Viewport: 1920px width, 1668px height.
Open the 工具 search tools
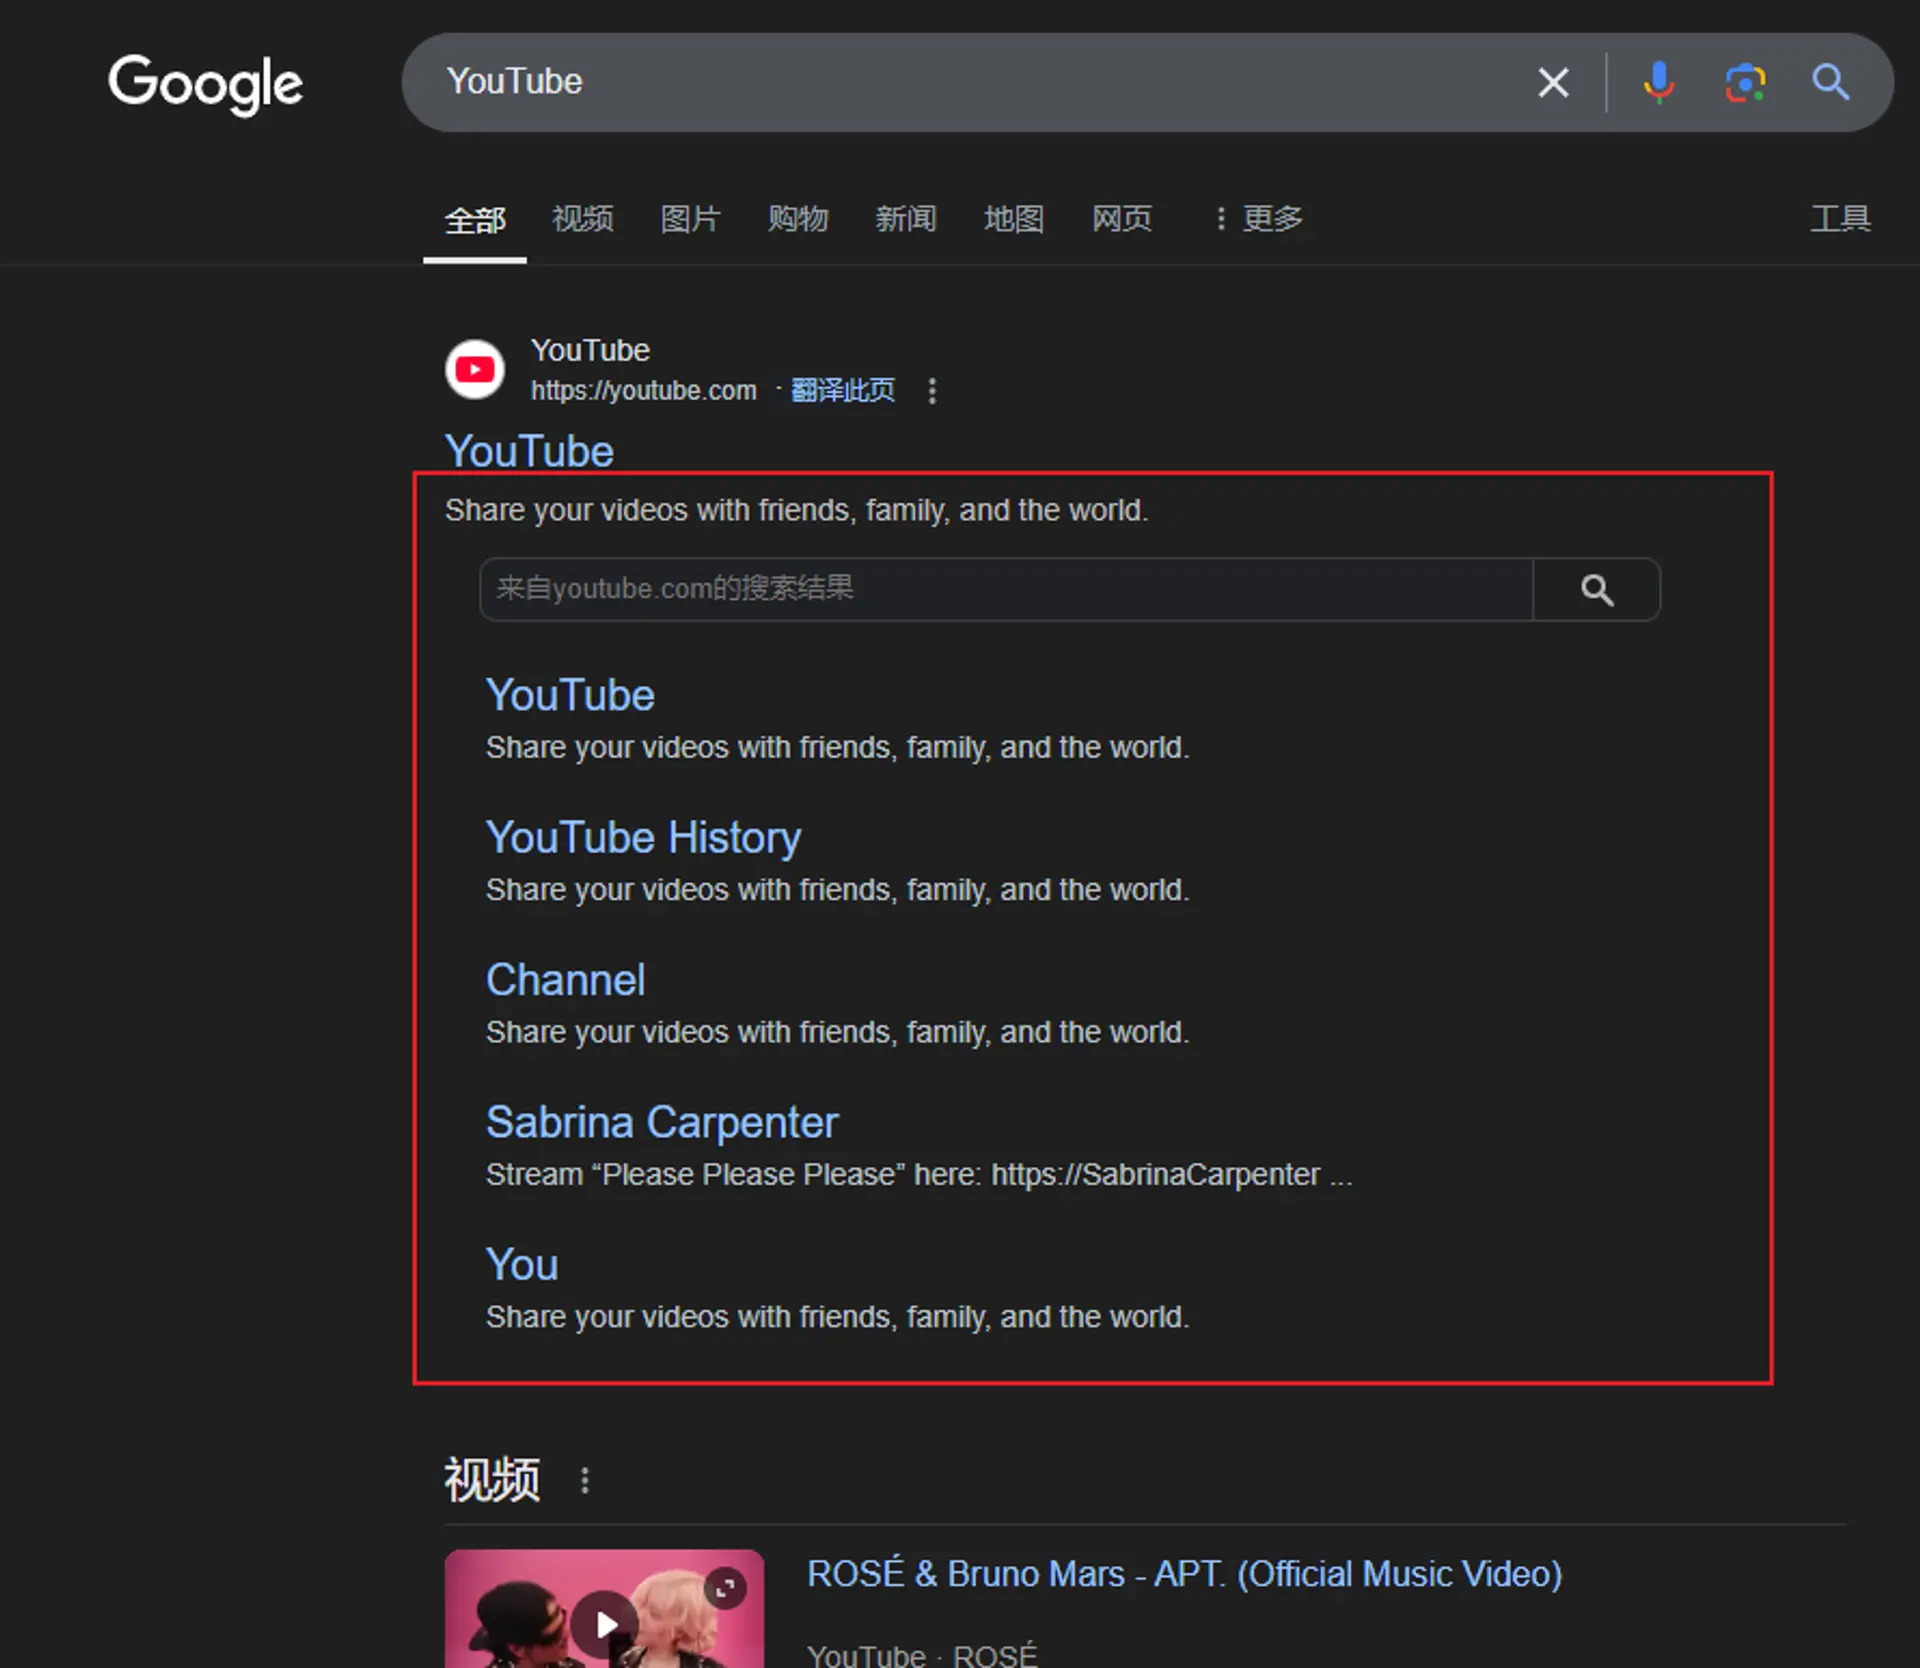(x=1840, y=219)
